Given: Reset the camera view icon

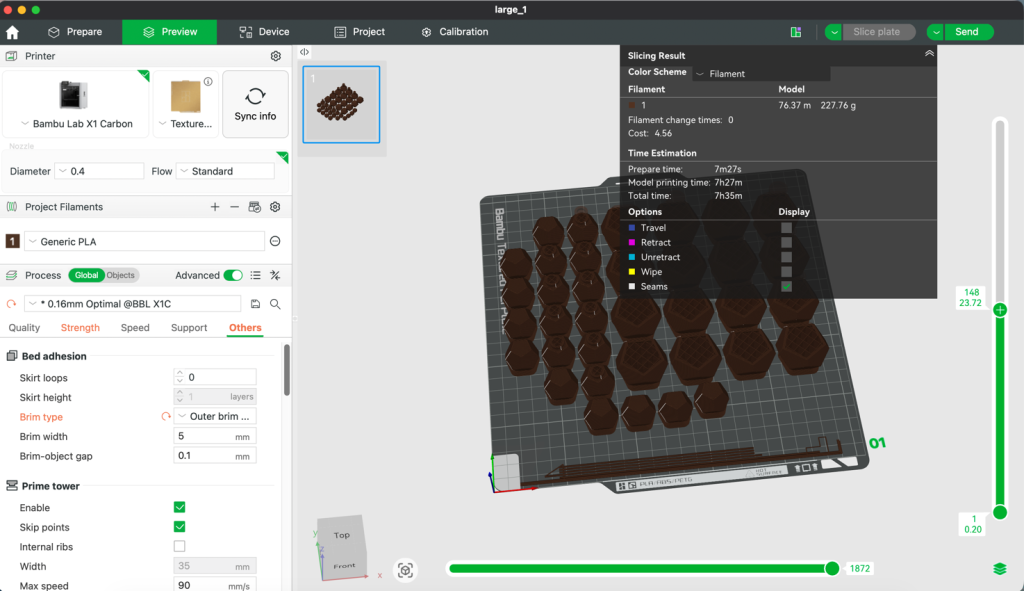Looking at the screenshot, I should (x=406, y=570).
